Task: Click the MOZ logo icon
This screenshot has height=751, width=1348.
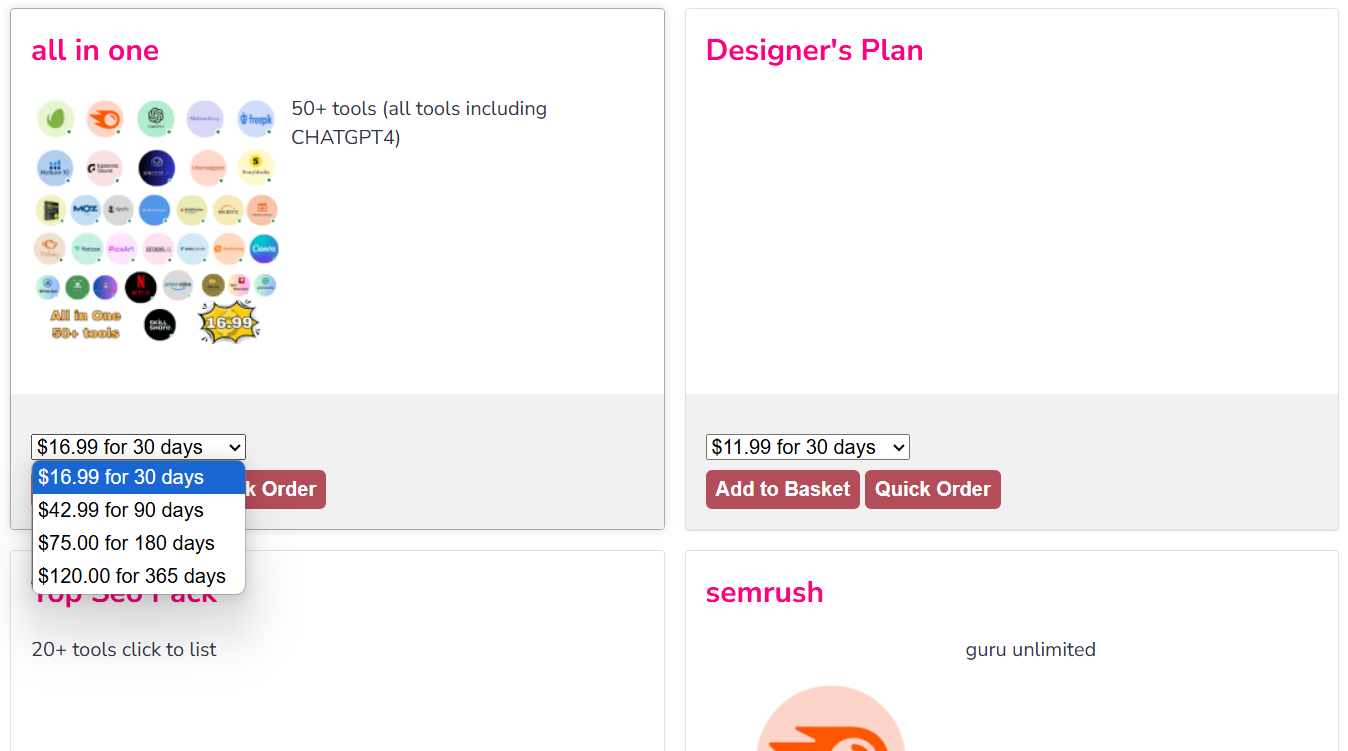Action: pyautogui.click(x=85, y=210)
